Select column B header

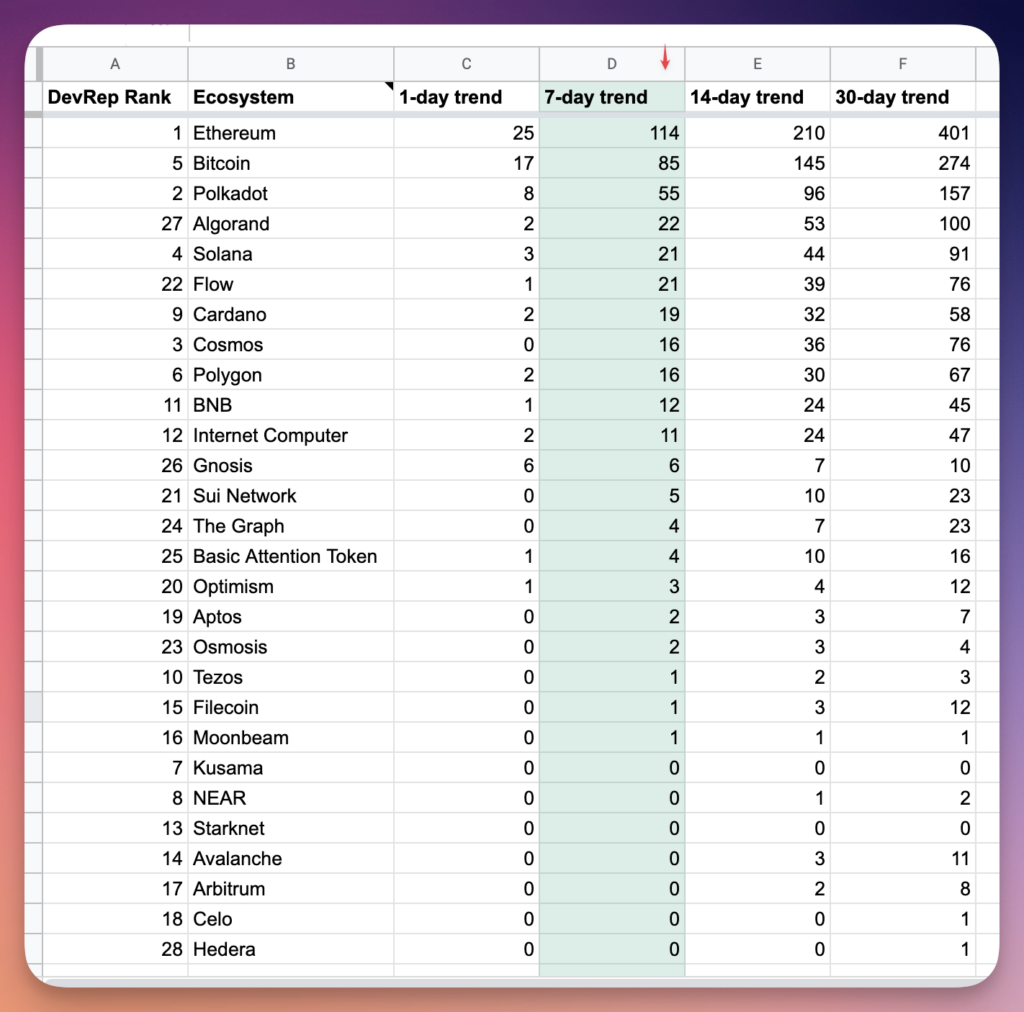tap(291, 64)
